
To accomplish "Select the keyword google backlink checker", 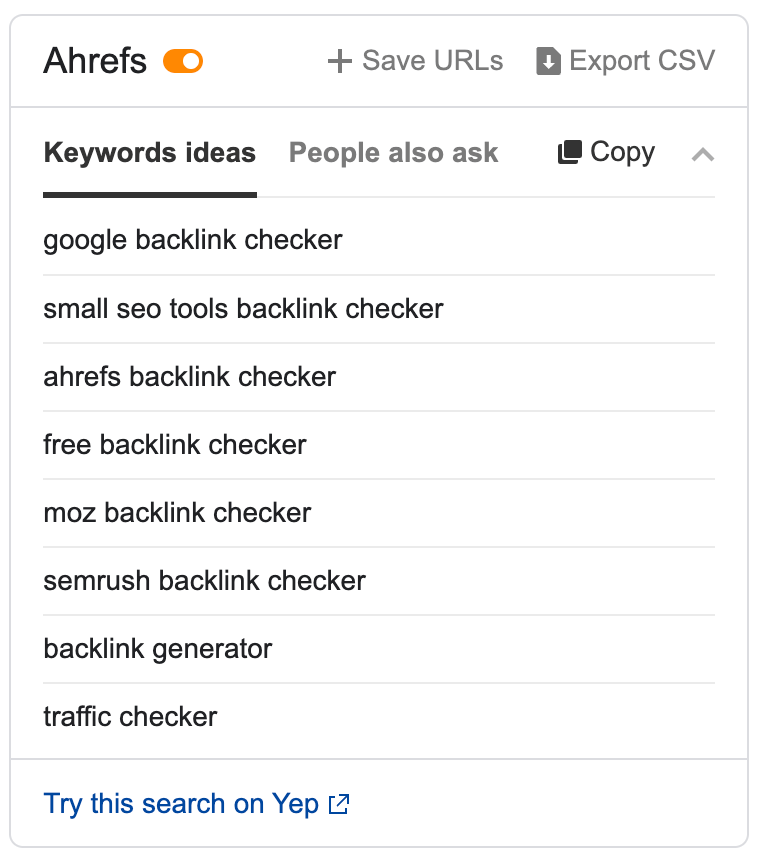I will [192, 240].
